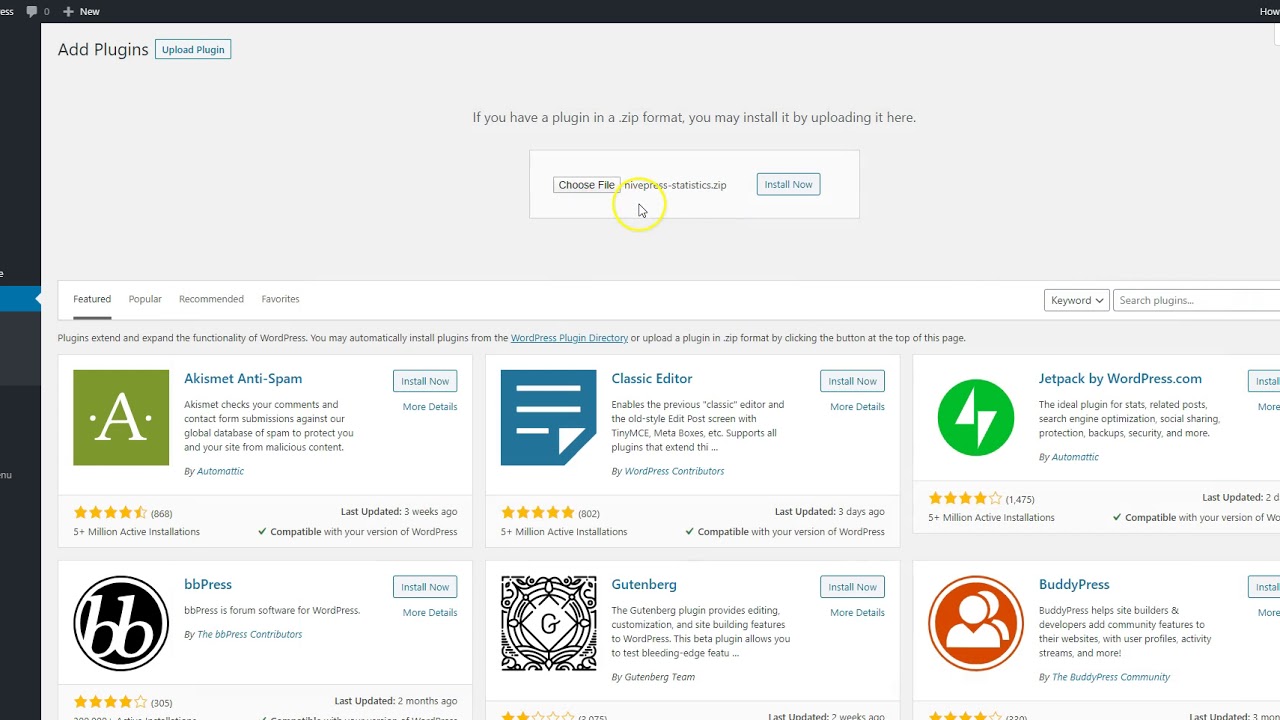Open WordPress Contributors author link

coord(674,471)
